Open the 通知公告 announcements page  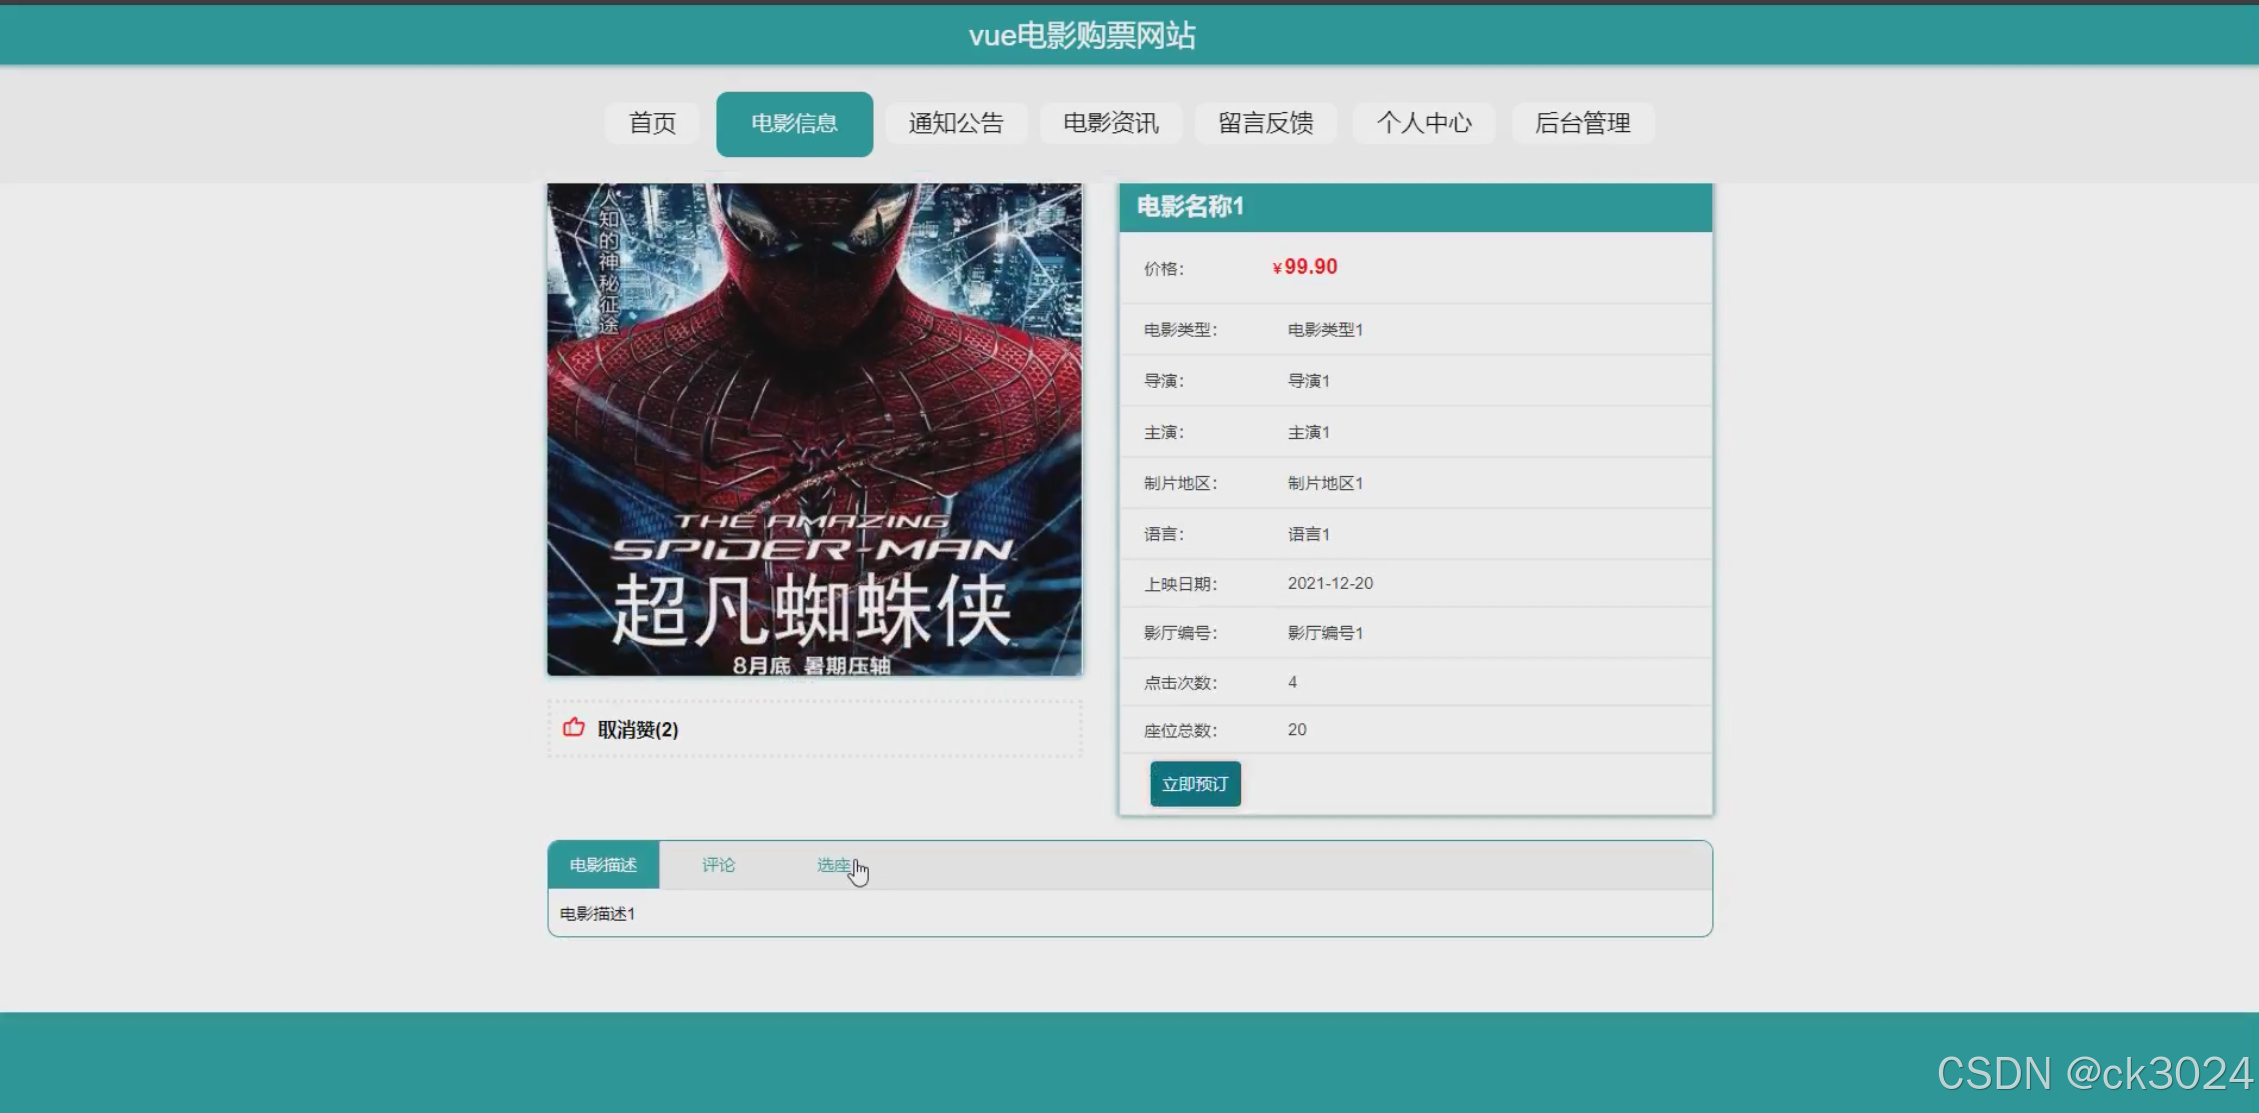coord(955,123)
